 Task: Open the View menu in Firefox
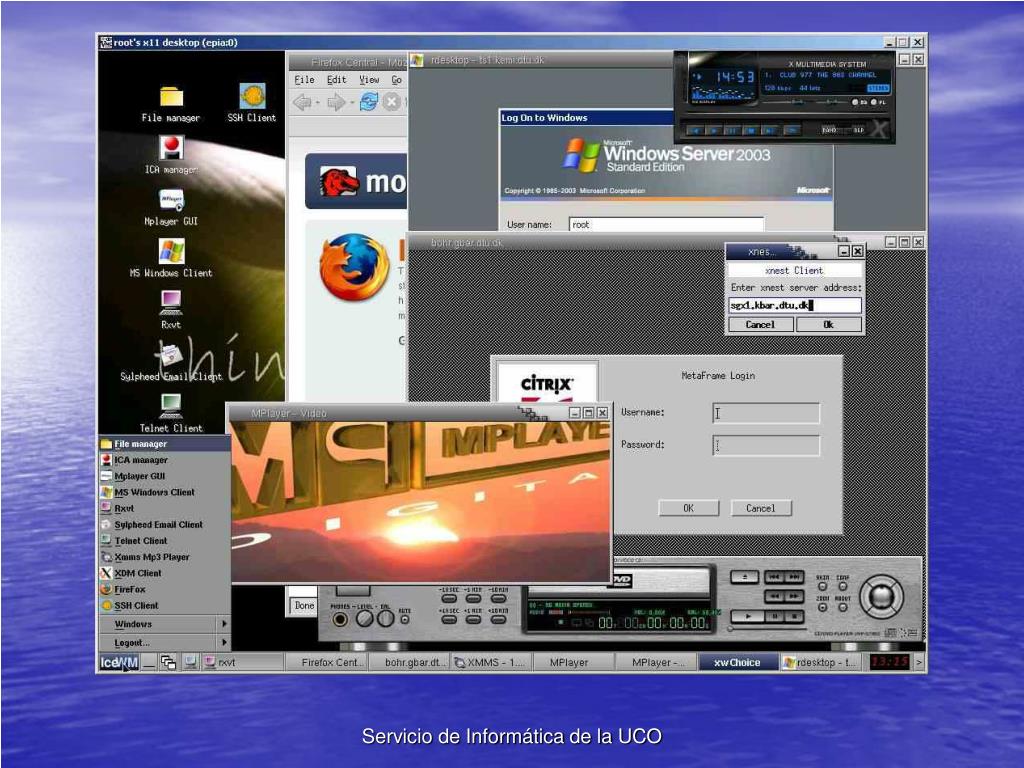coord(369,80)
